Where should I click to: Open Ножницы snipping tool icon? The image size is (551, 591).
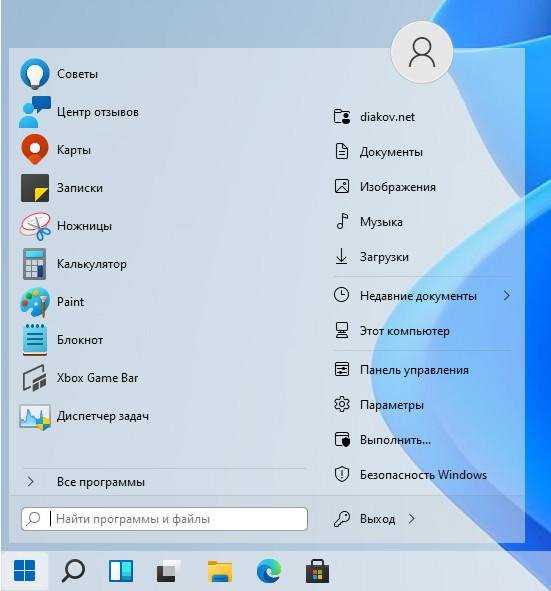[x=35, y=226]
